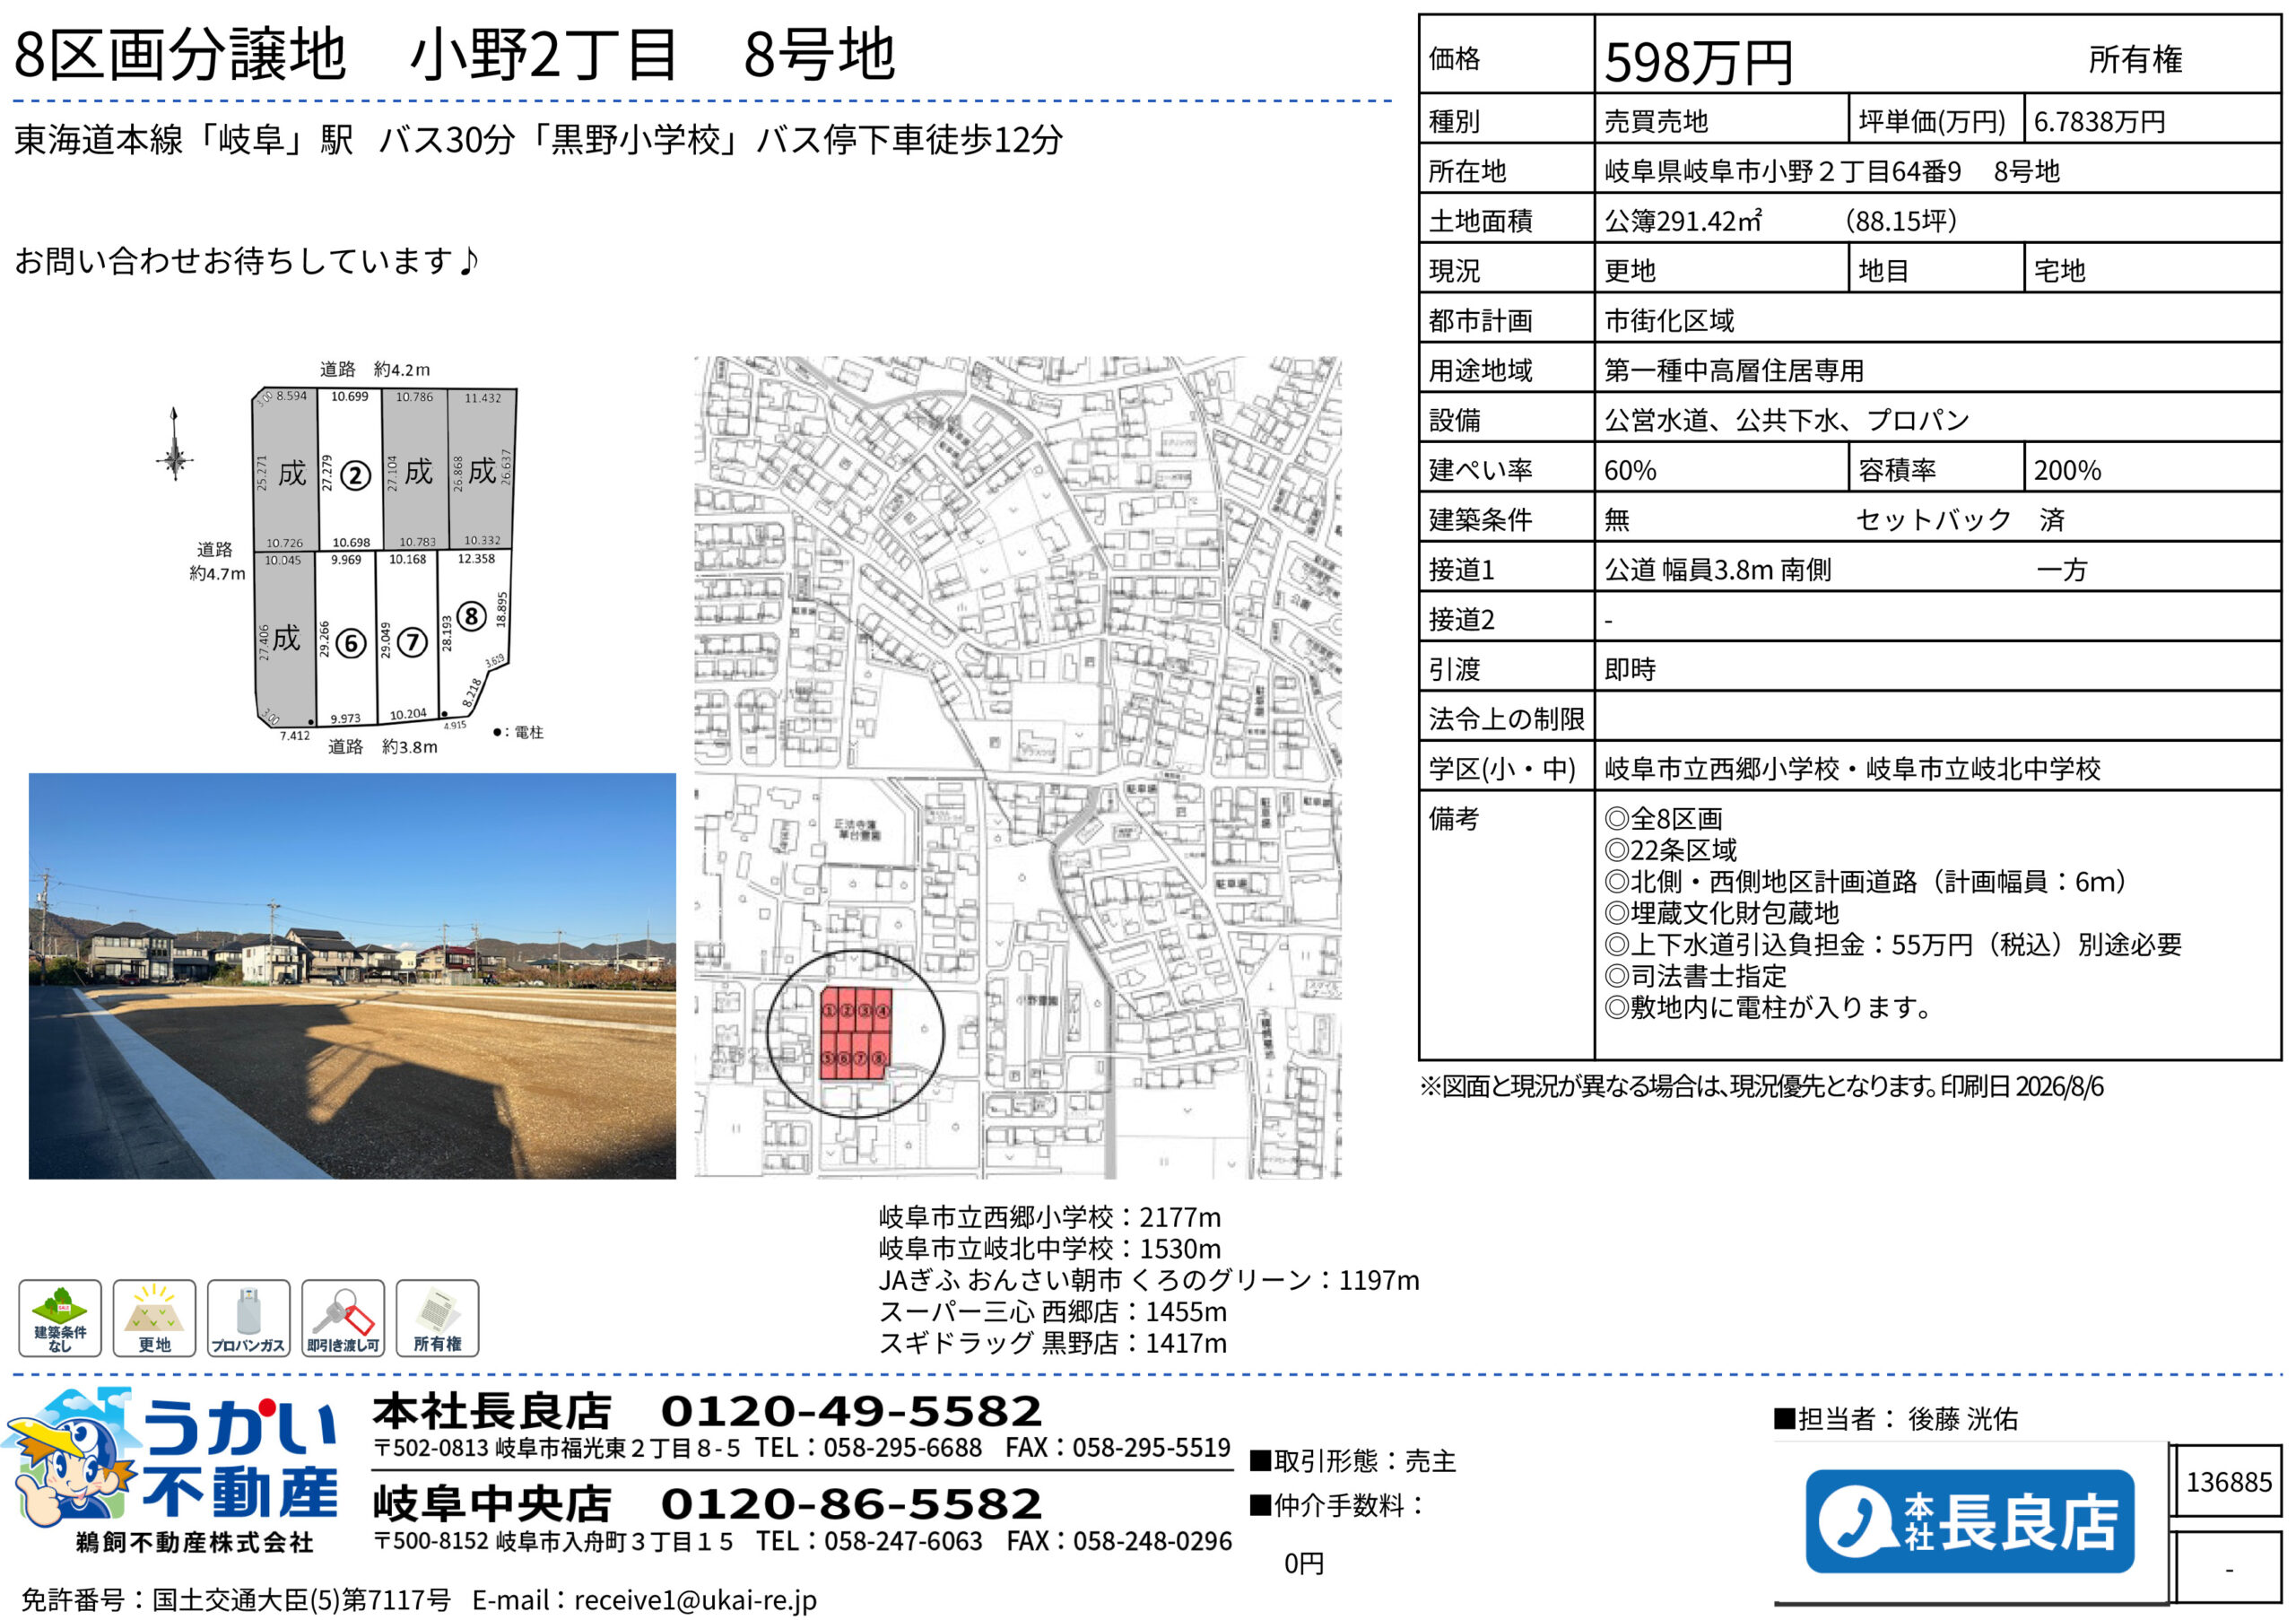
Task: Click the red highlighted lots on area map
Action: (x=855, y=1034)
